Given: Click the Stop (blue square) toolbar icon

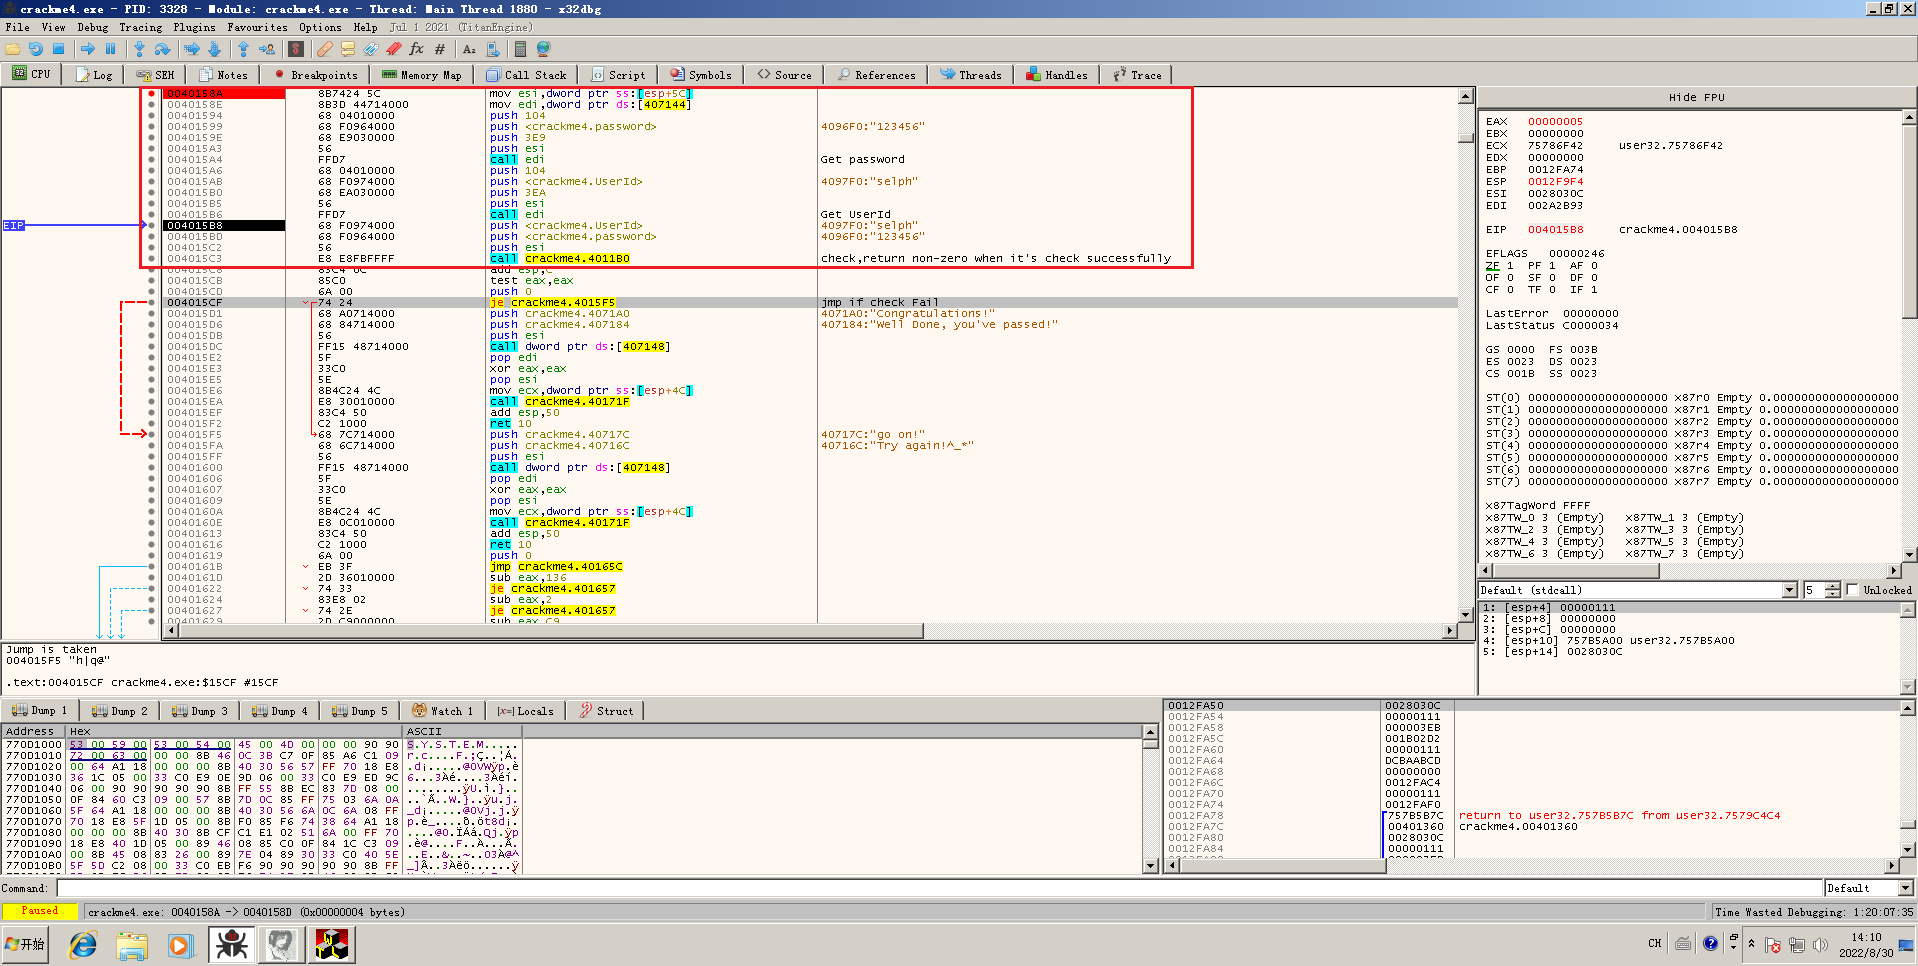Looking at the screenshot, I should (59, 49).
